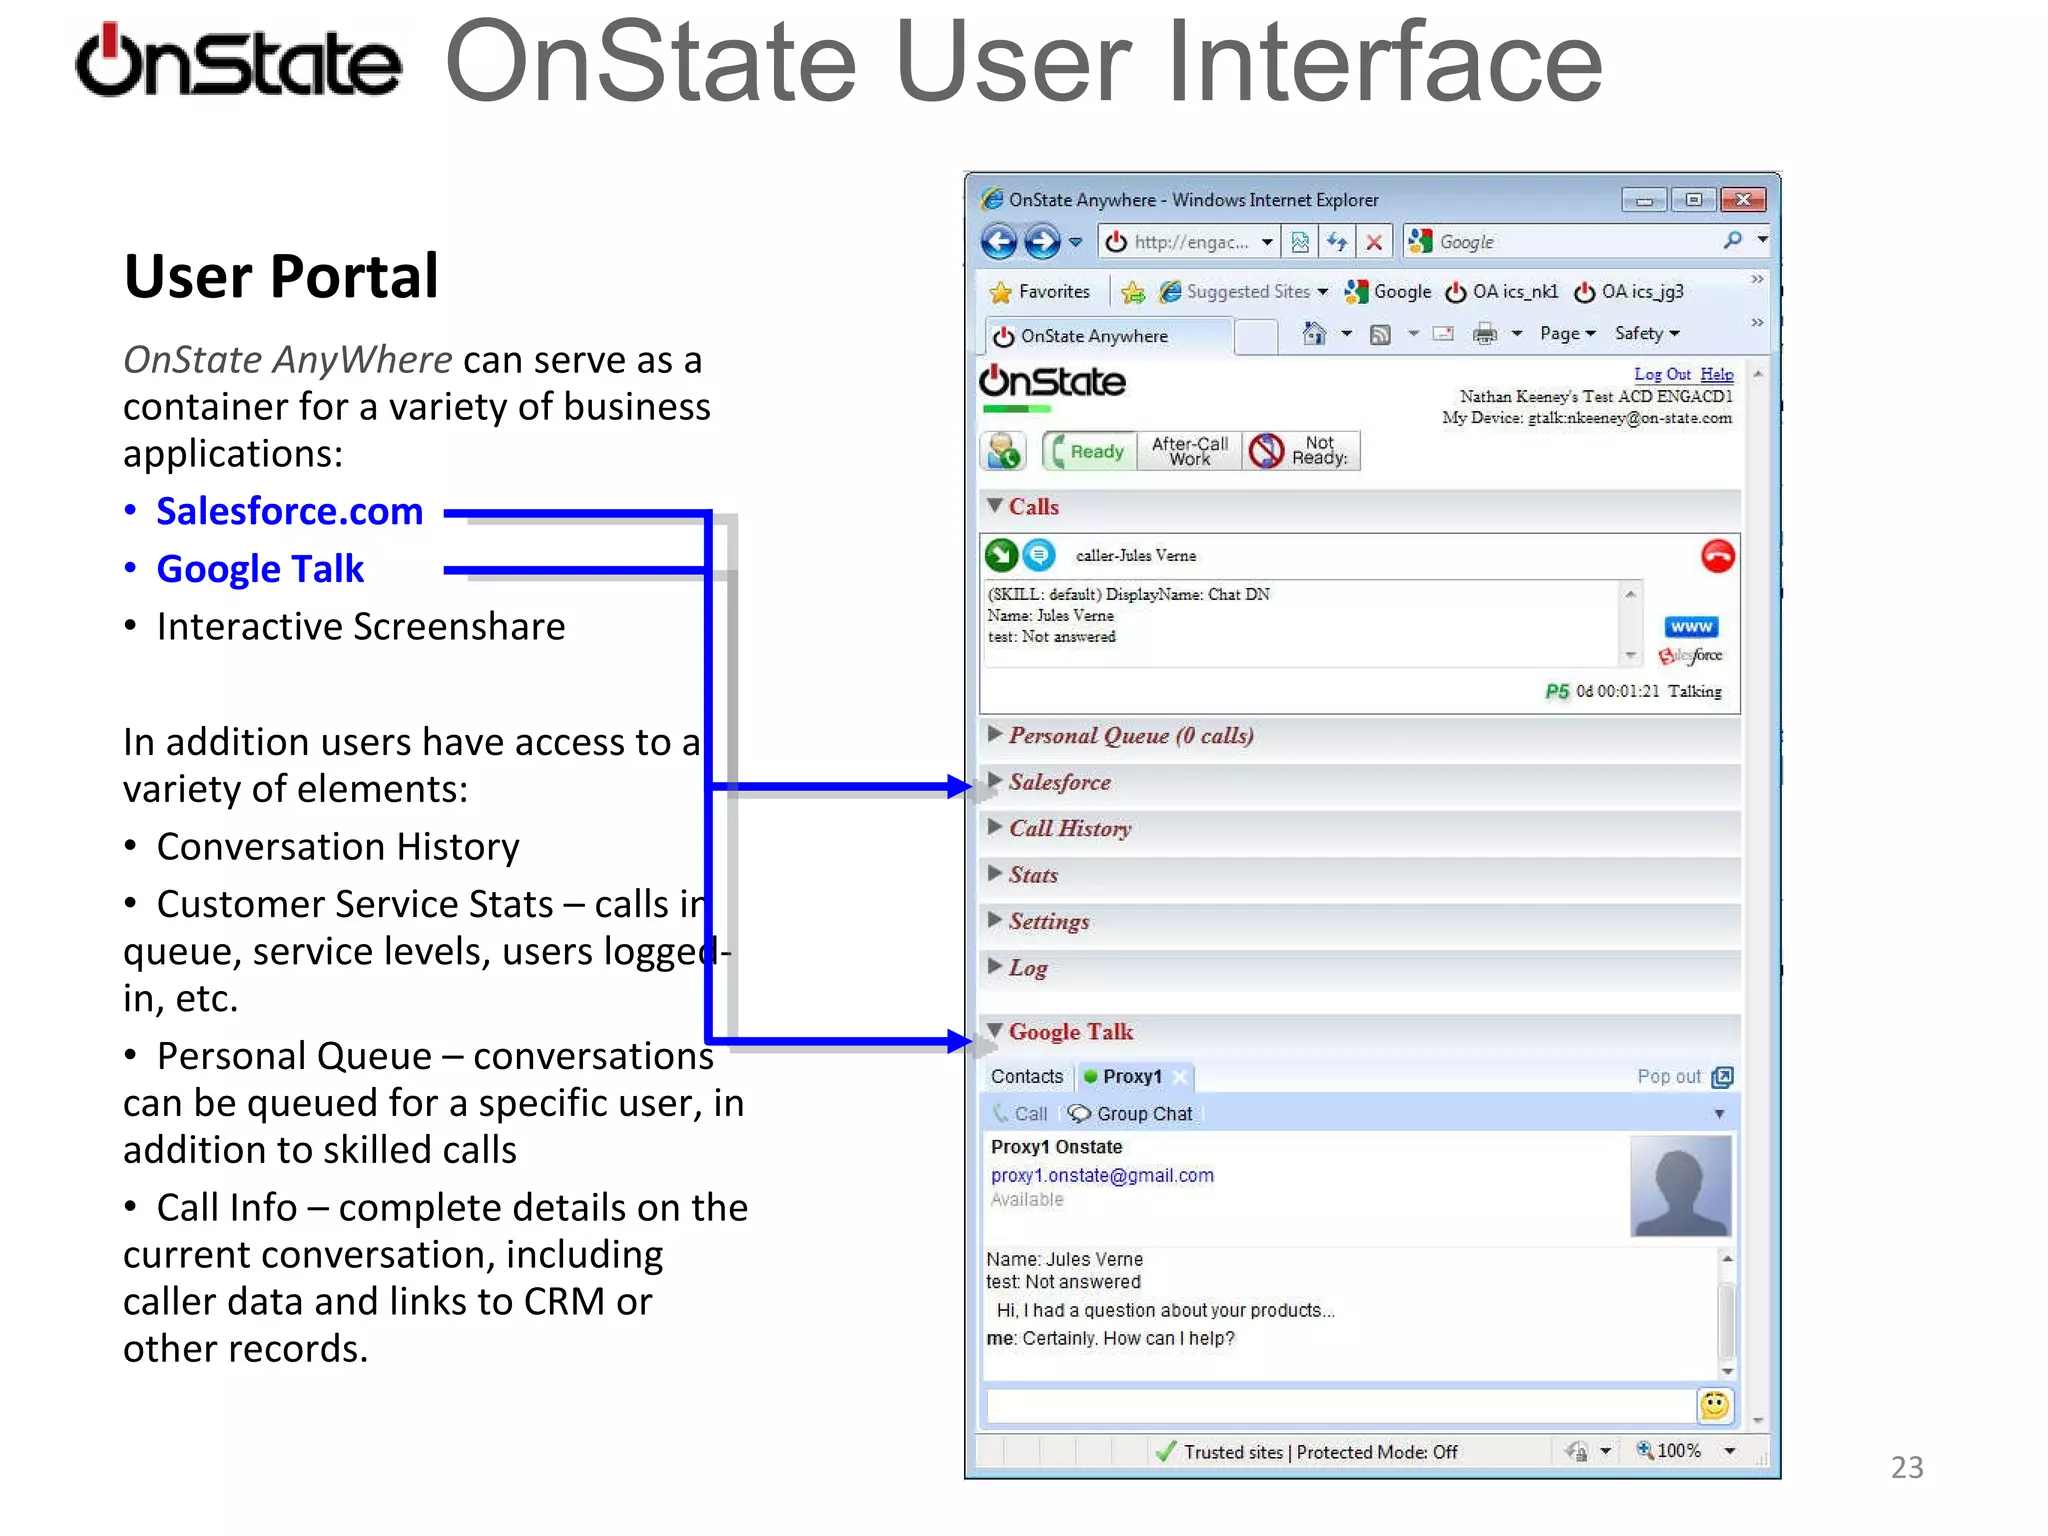2048x1536 pixels.
Task: Click the browser Back arrow button
Action: point(998,242)
